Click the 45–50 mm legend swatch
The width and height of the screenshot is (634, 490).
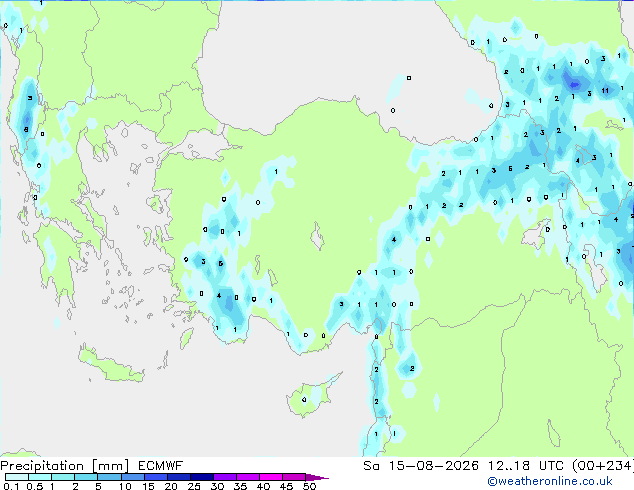click(293, 477)
